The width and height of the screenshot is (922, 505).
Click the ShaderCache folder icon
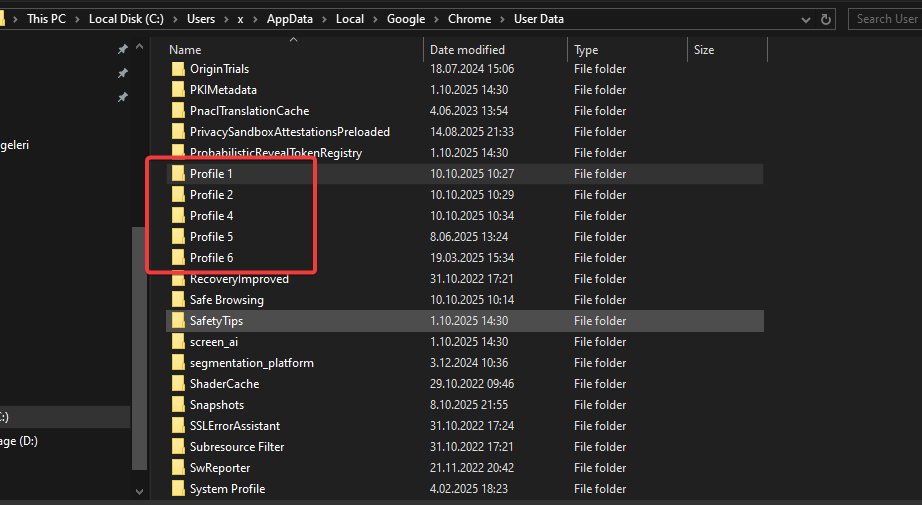click(x=179, y=384)
